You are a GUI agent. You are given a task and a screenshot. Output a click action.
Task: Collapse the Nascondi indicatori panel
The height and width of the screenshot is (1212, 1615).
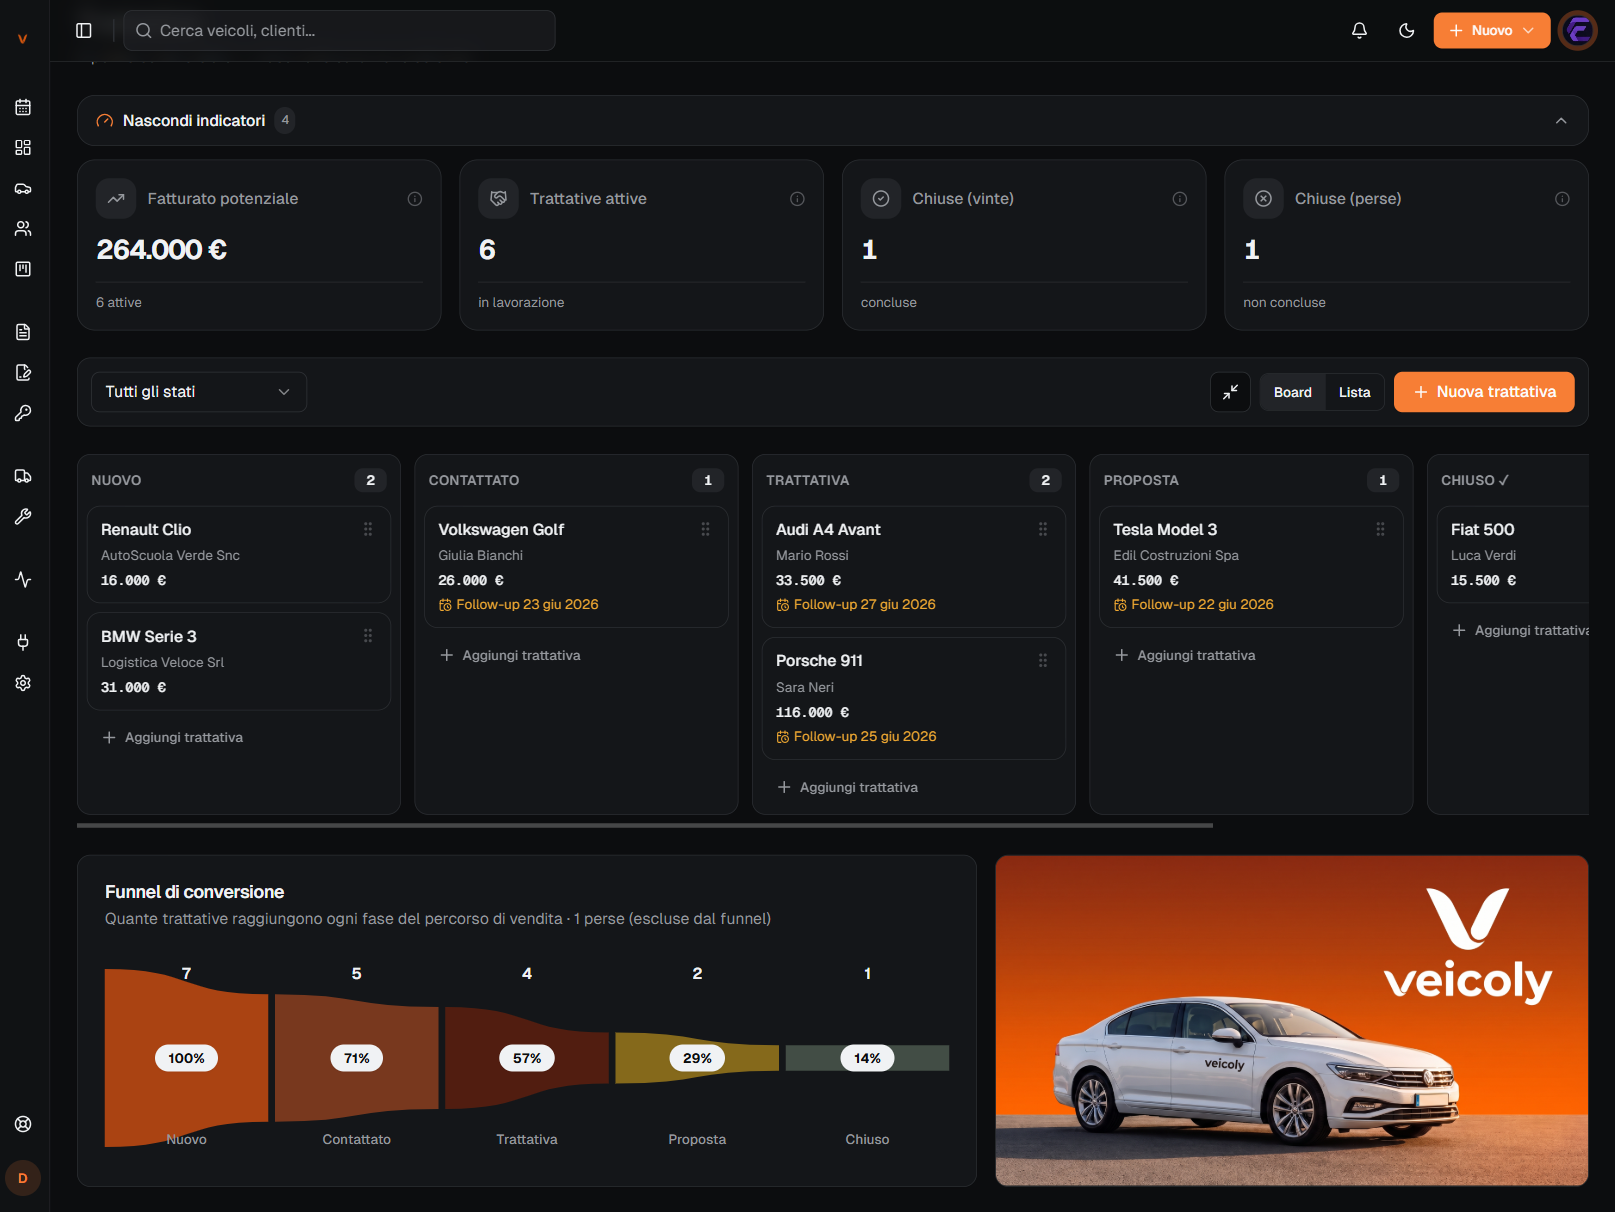1561,121
